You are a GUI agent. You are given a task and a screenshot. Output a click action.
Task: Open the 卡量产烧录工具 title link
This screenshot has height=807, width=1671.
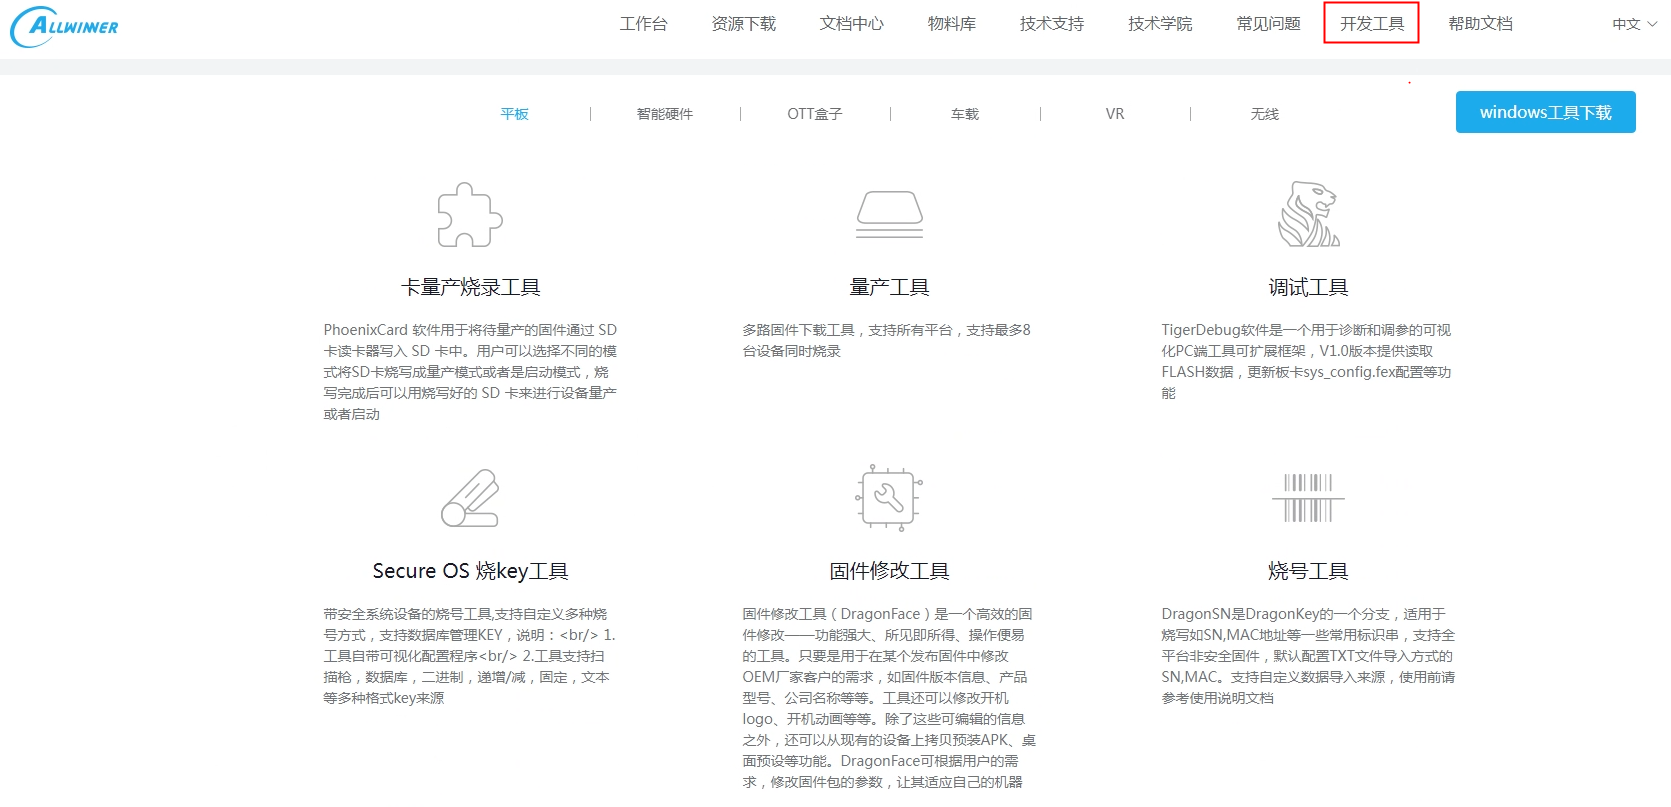pos(470,288)
